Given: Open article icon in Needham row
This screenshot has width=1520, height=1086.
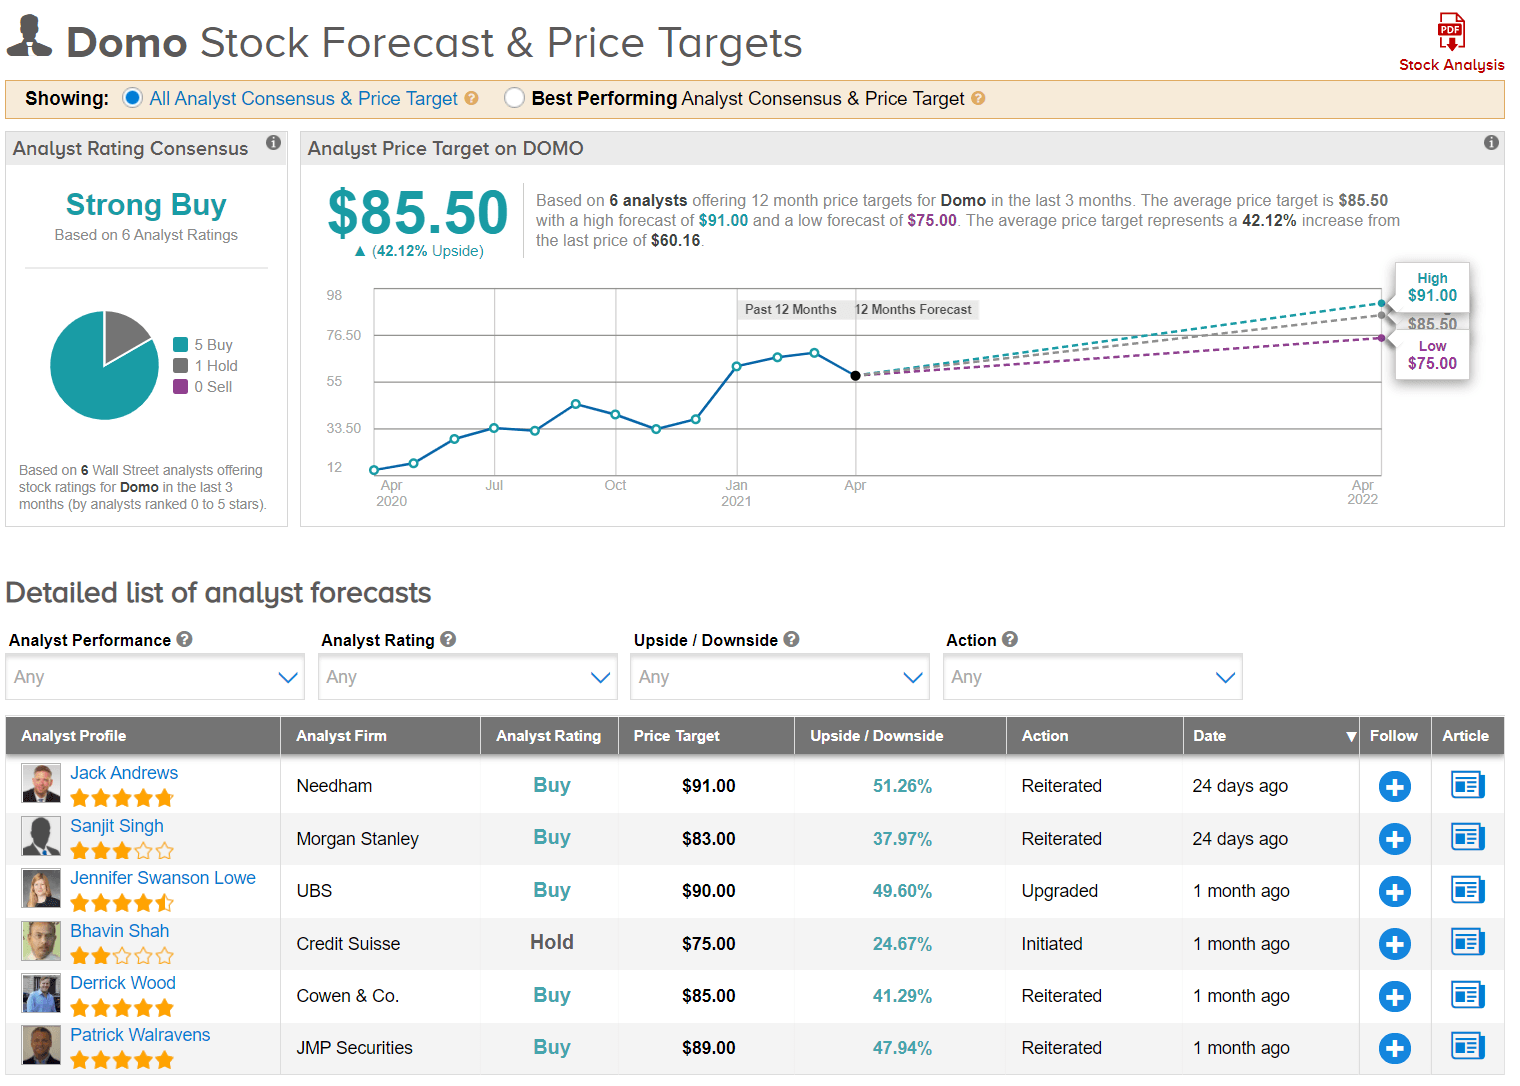Looking at the screenshot, I should (x=1467, y=785).
